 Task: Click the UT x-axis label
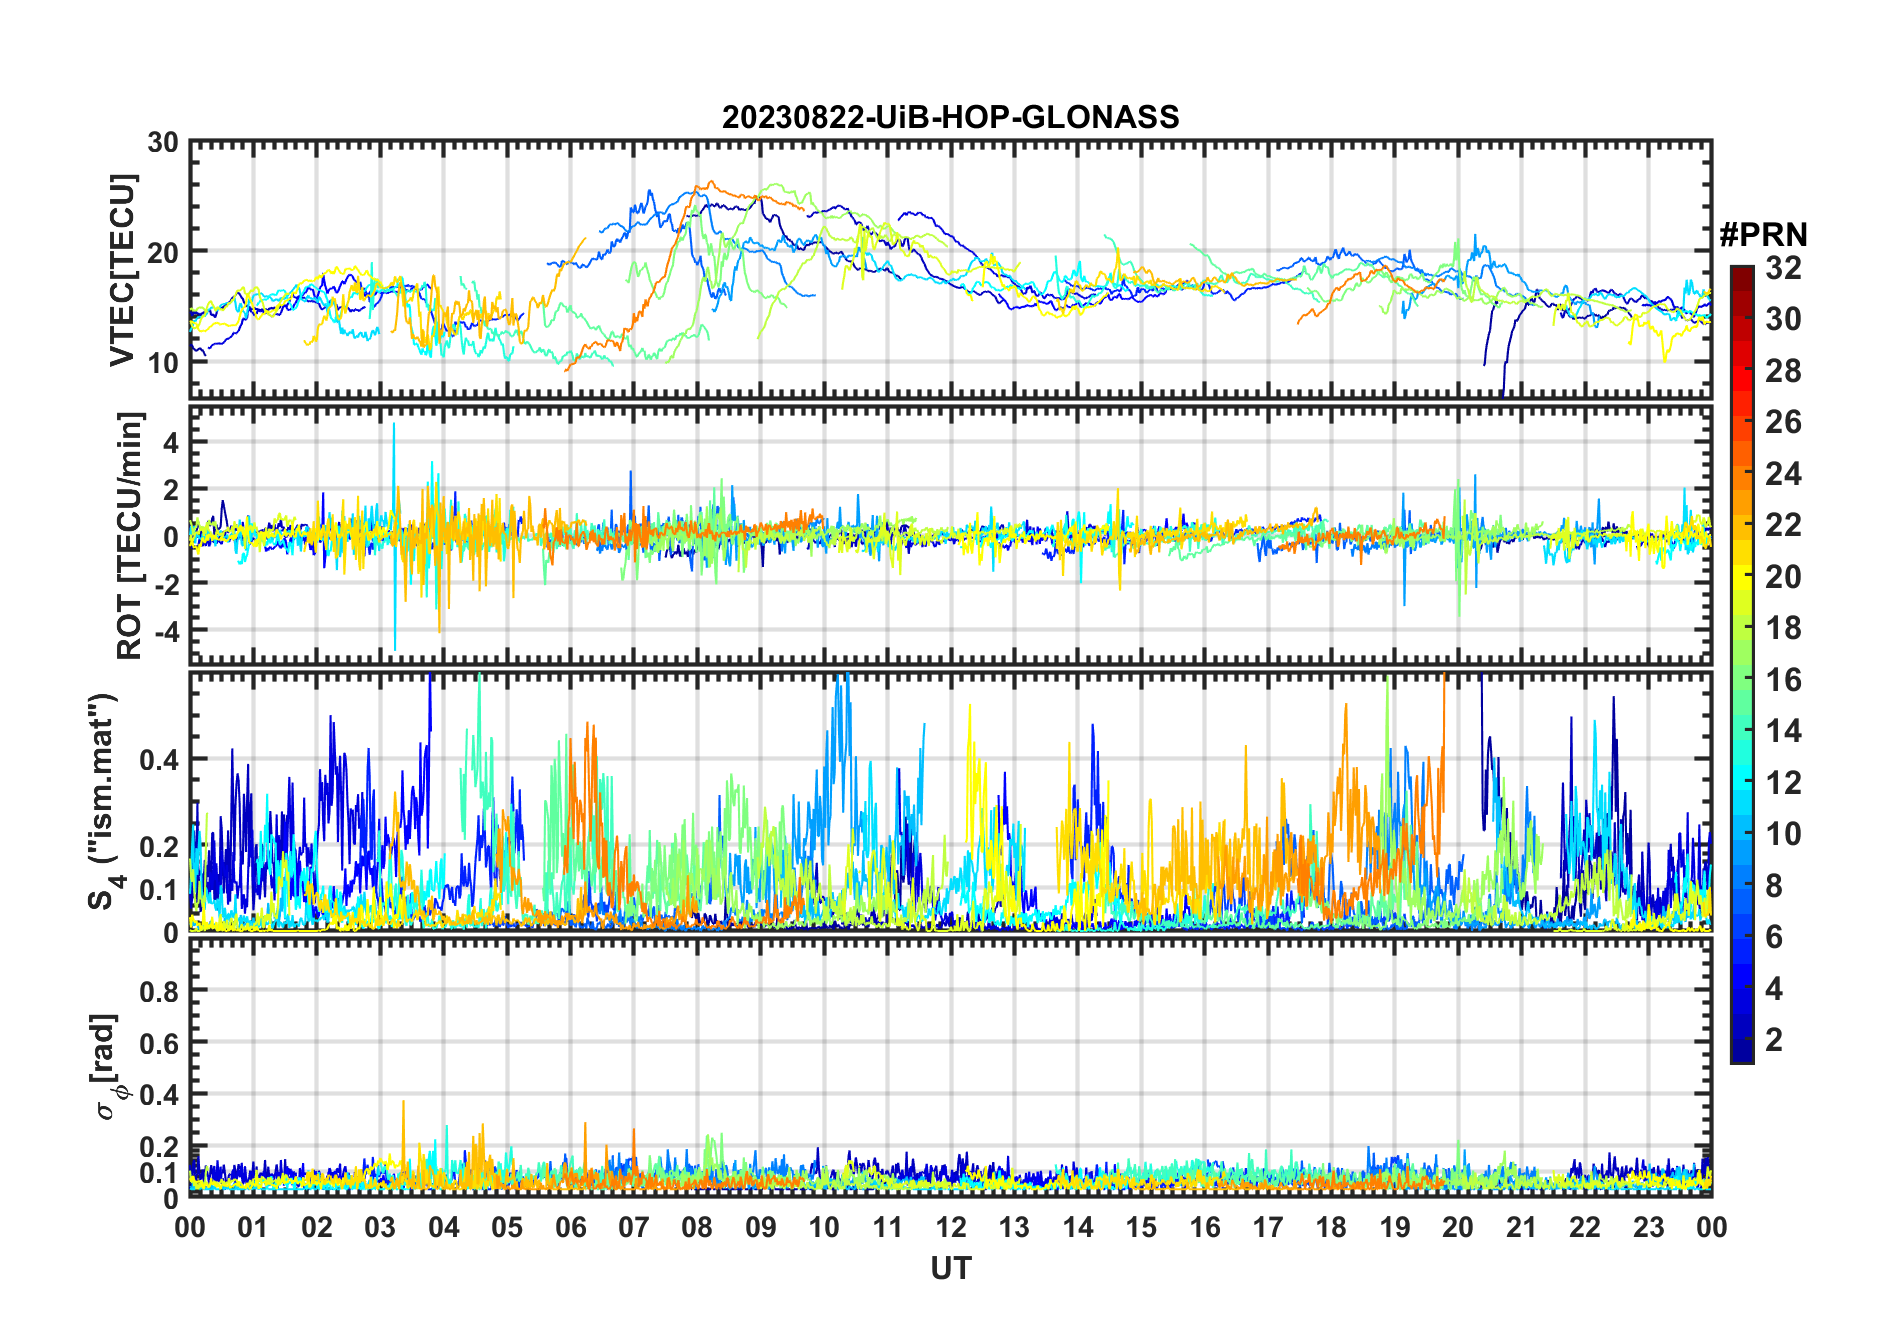pos(950,1269)
